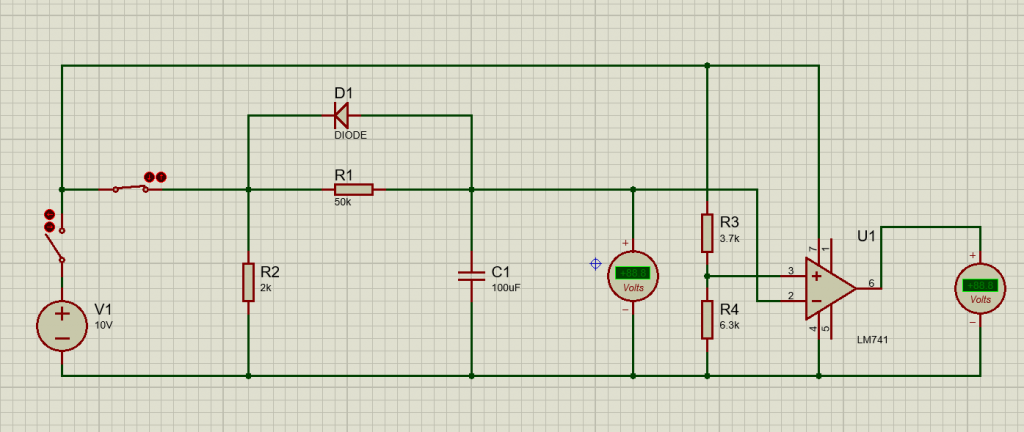This screenshot has height=432, width=1024.
Task: Select the D1 diode symbol
Action: 342,115
